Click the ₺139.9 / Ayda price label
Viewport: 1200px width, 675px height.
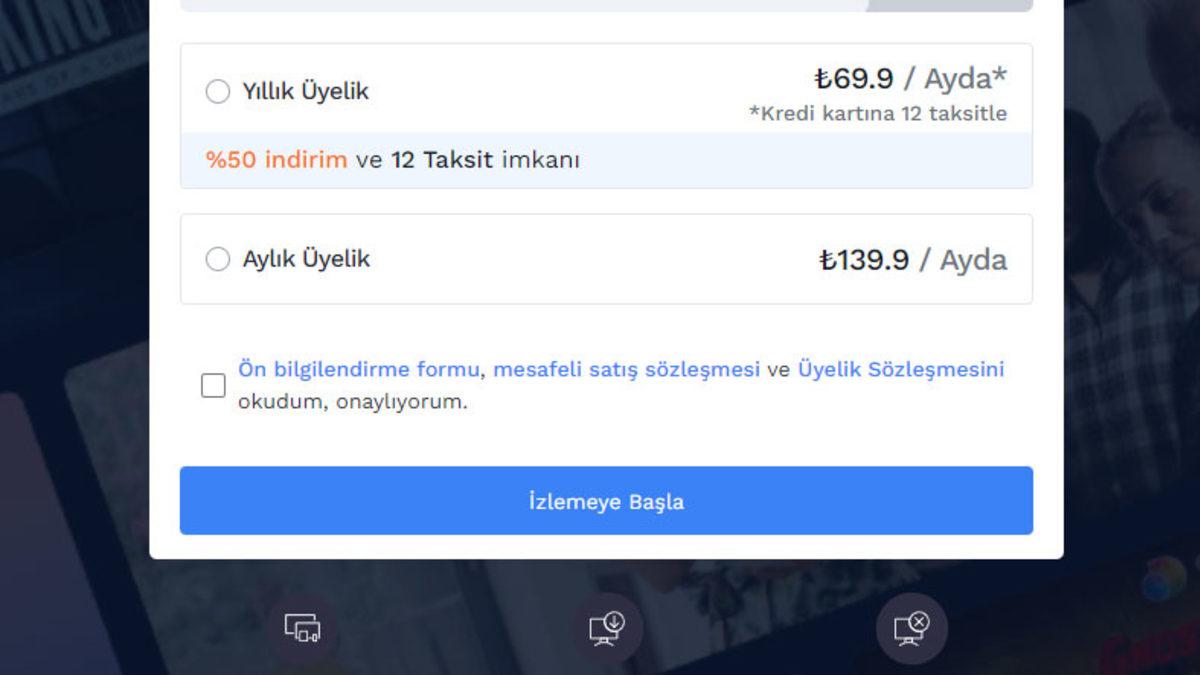point(914,259)
